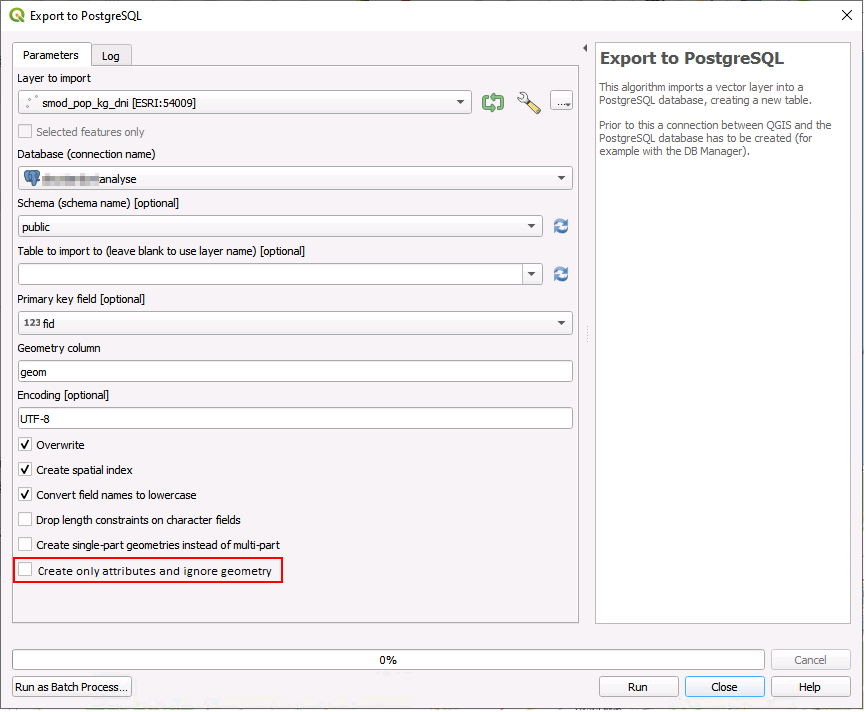Refresh the table list

coord(560,274)
